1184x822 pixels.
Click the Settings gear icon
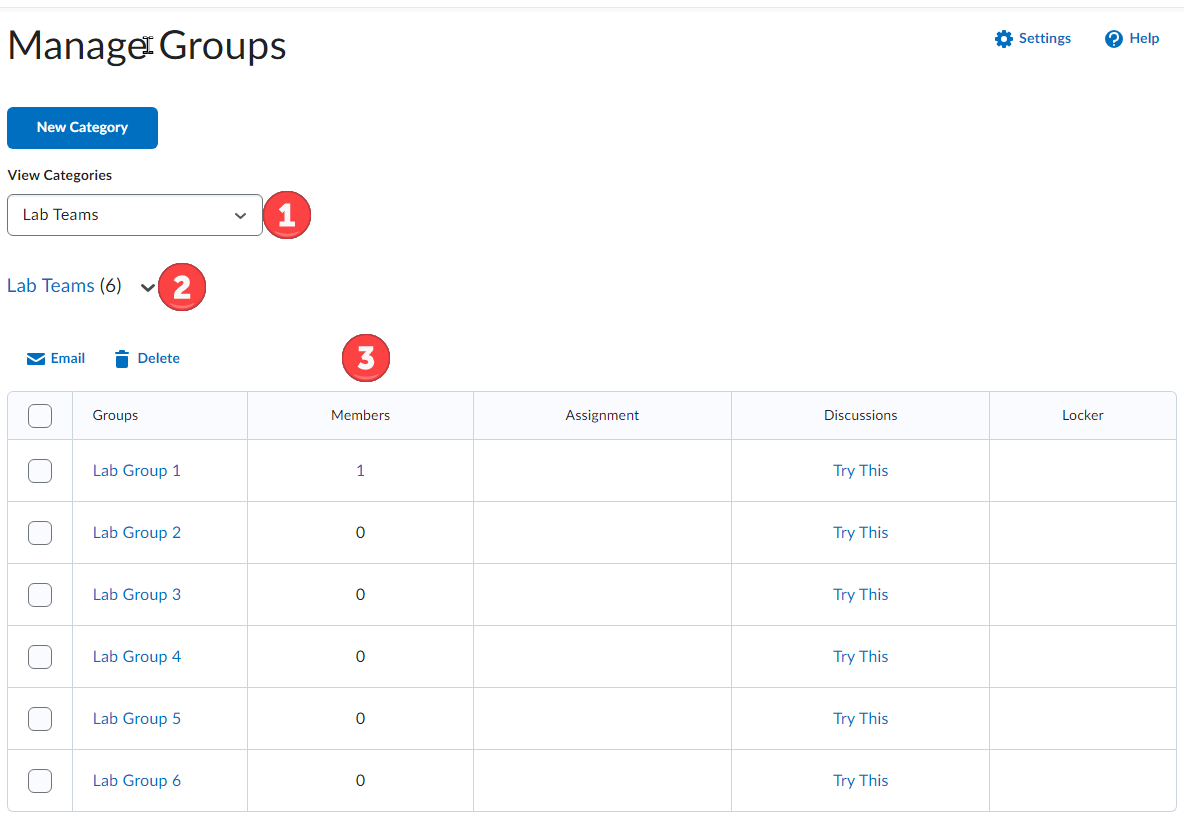pos(1004,39)
